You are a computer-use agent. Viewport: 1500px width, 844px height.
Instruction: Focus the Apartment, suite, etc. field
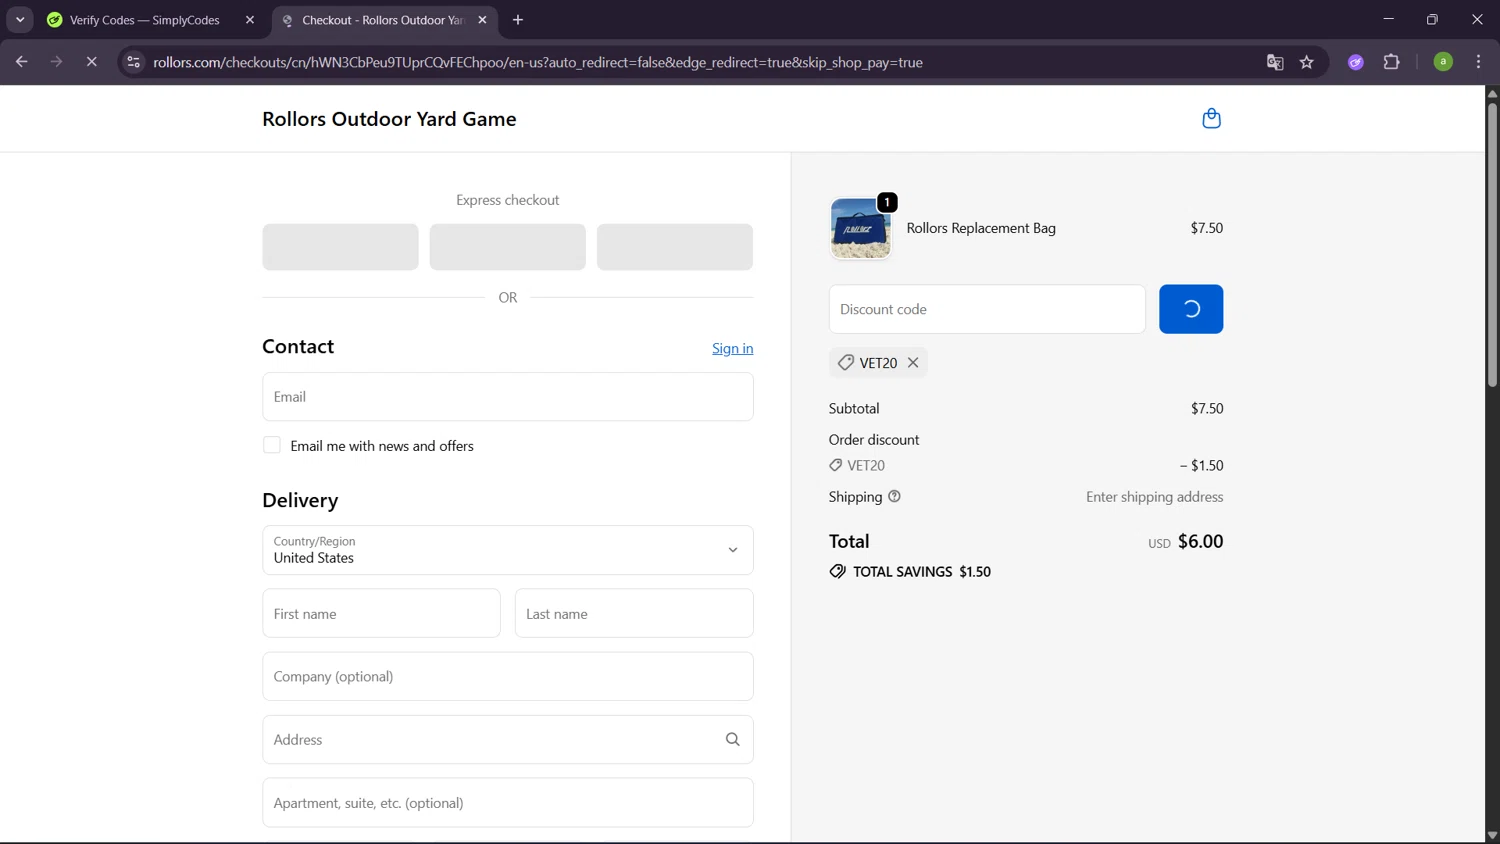pyautogui.click(x=508, y=803)
